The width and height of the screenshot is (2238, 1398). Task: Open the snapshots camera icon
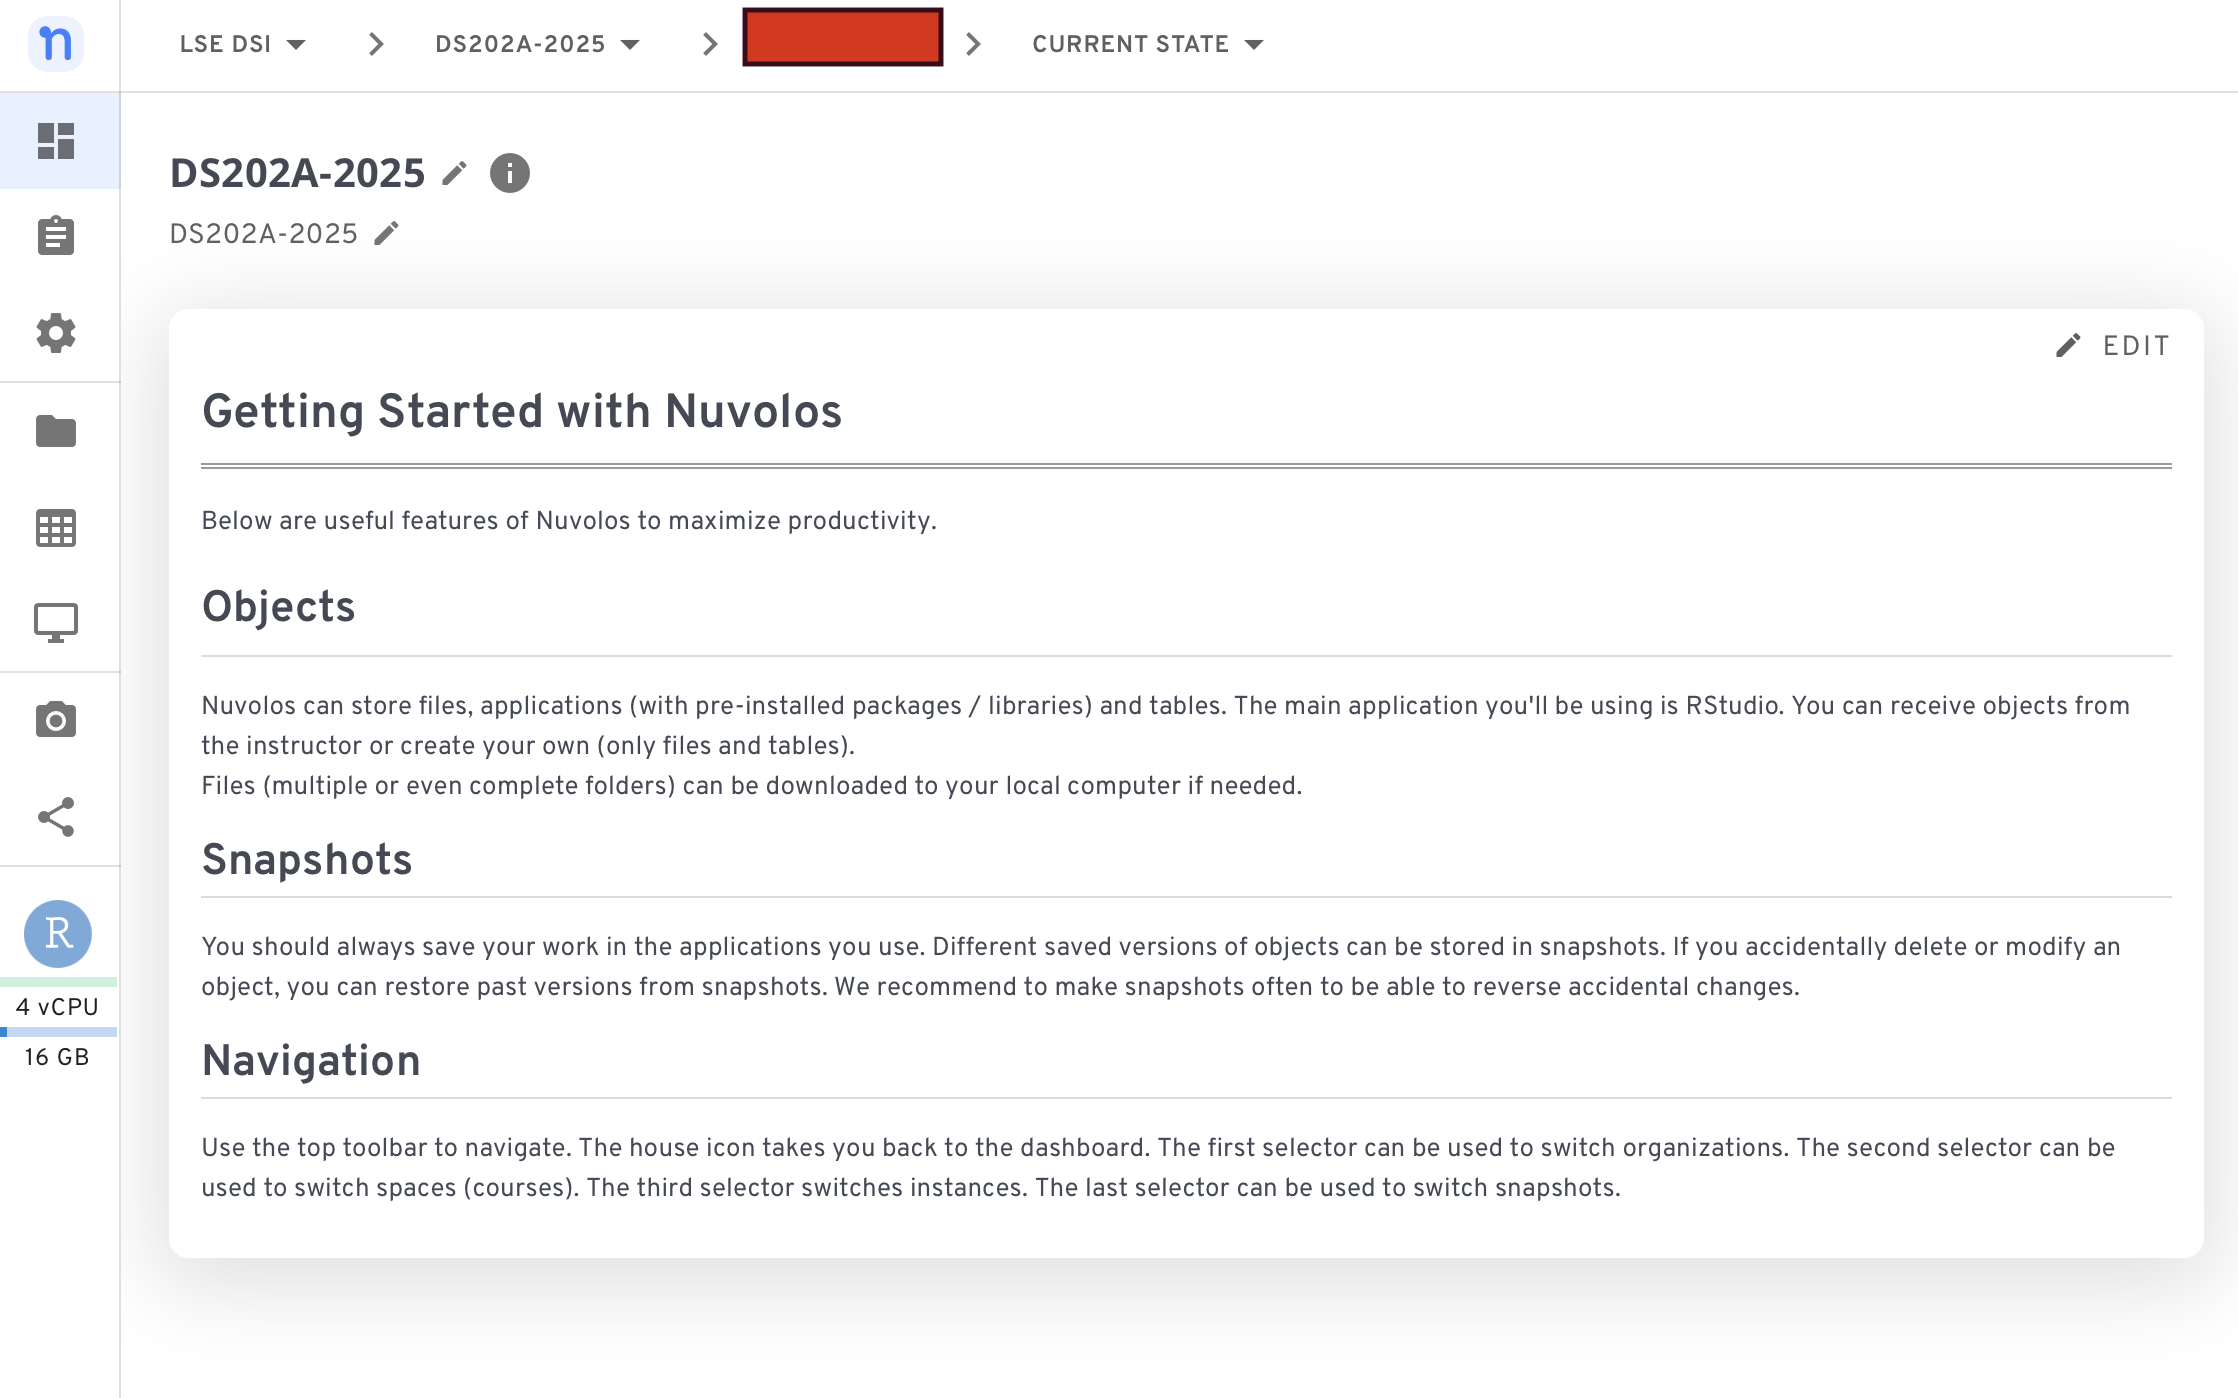56,720
